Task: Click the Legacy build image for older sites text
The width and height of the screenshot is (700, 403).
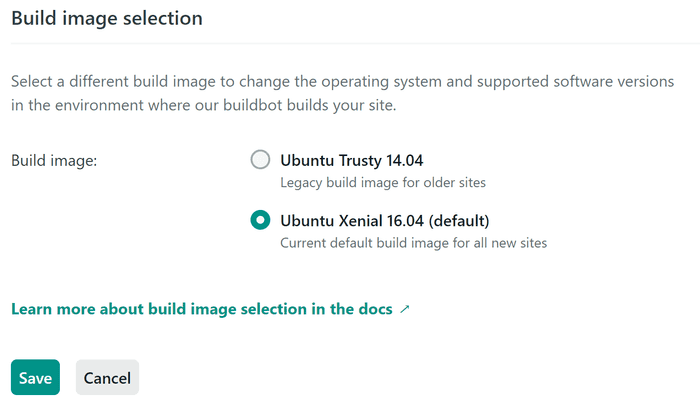Action: coord(383,183)
